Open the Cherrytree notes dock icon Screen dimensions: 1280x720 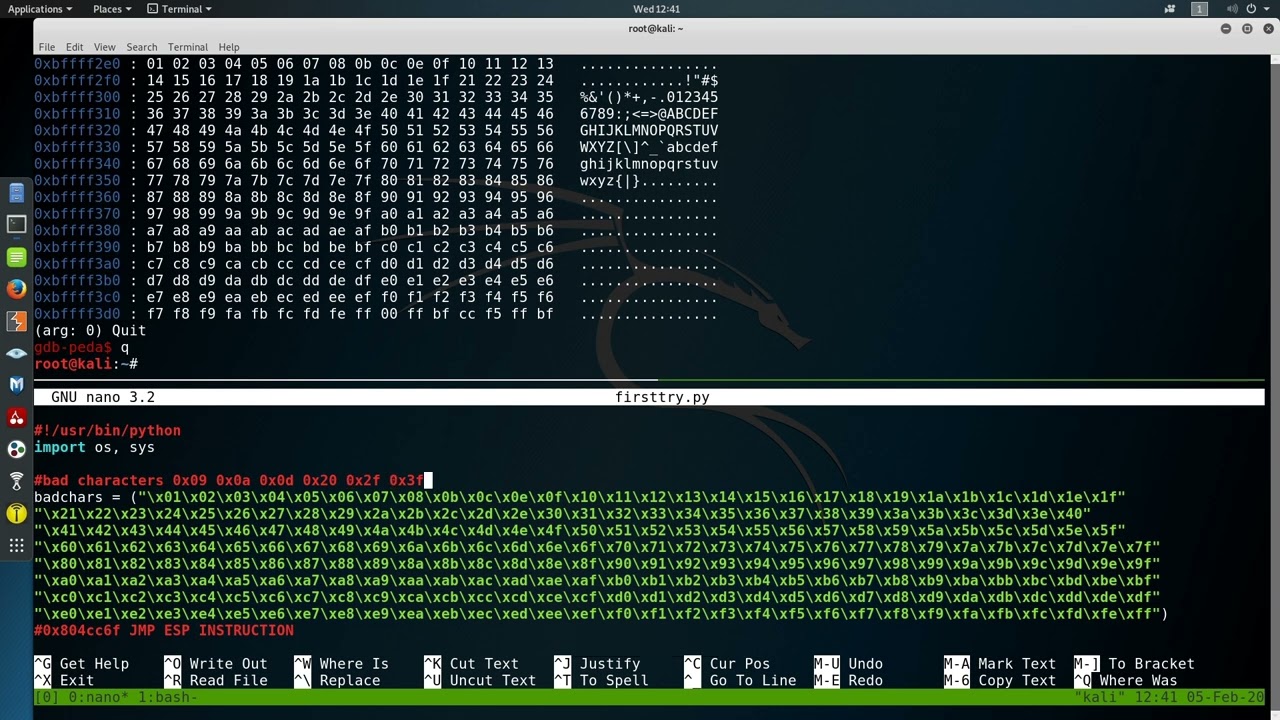coord(16,417)
